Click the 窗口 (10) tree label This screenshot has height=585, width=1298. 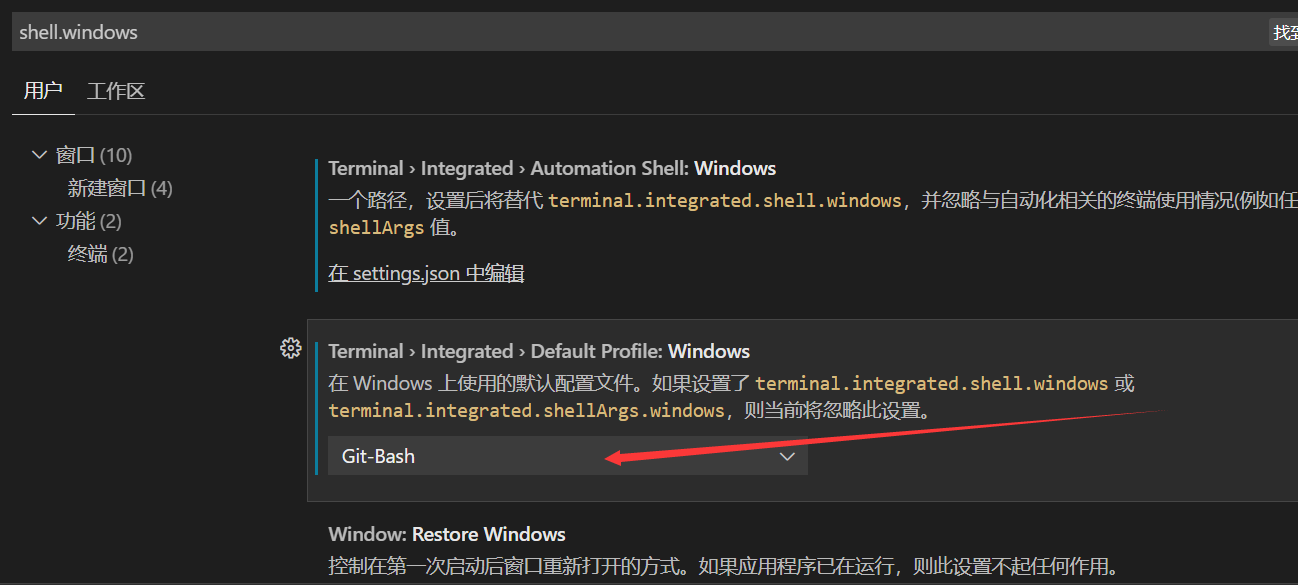point(94,155)
